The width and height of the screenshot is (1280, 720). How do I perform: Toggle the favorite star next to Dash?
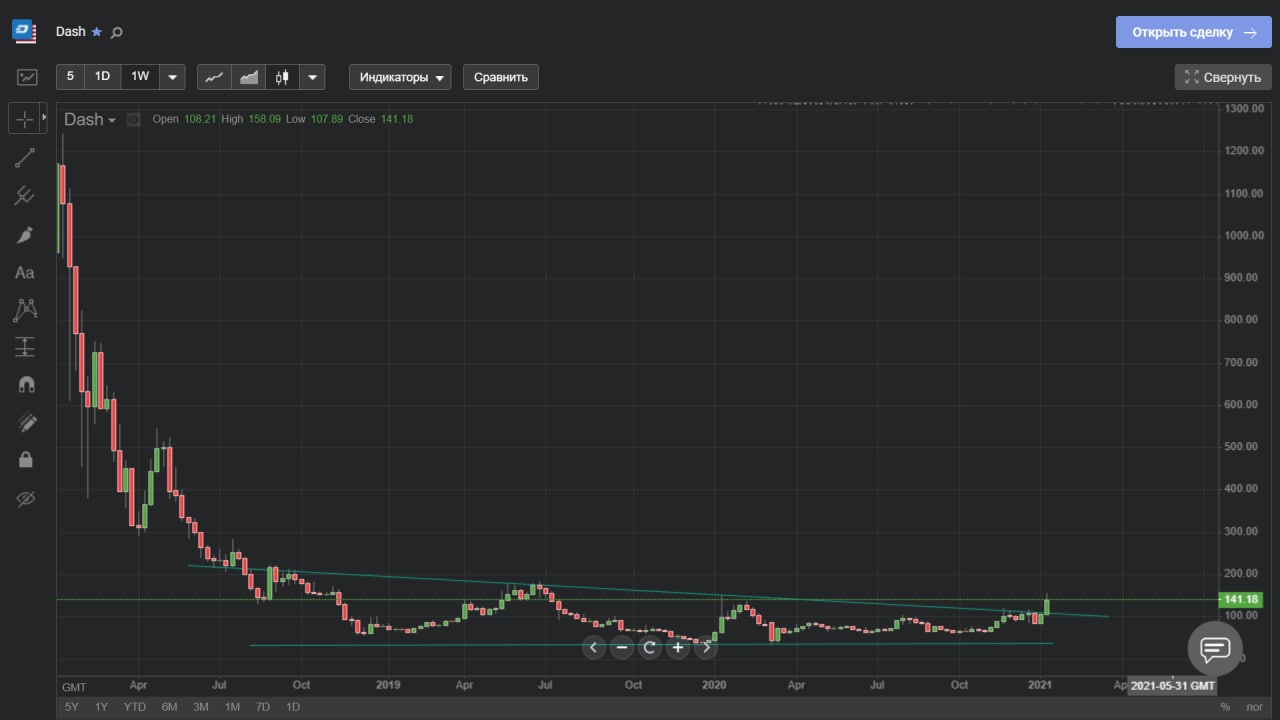(97, 32)
